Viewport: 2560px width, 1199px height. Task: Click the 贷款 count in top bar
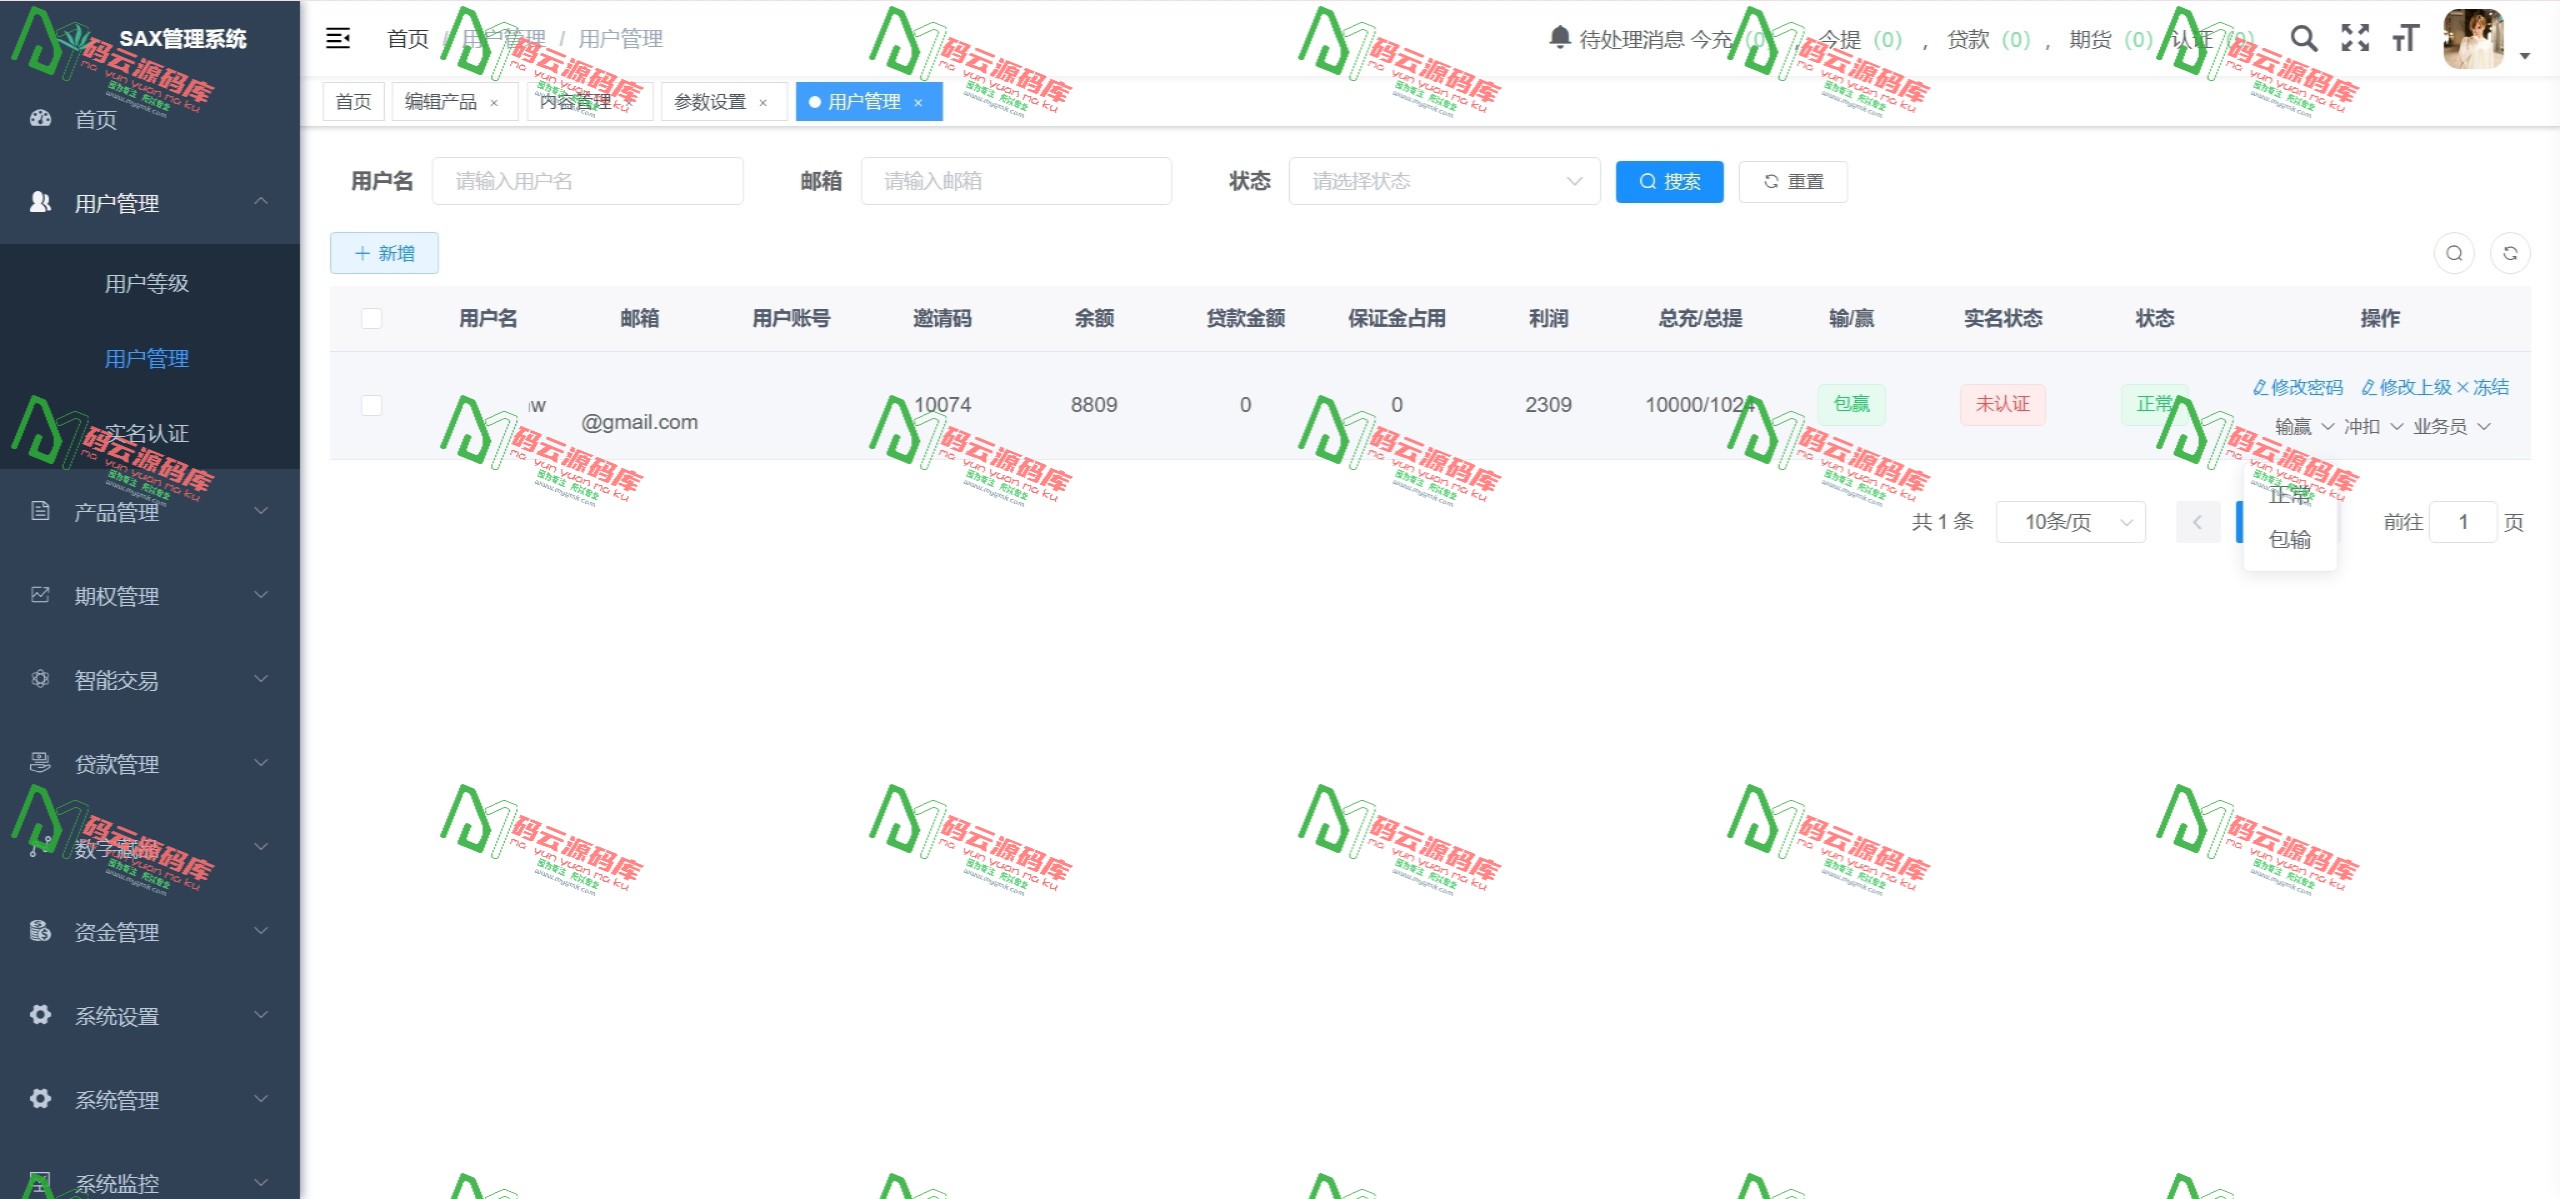[x=2015, y=39]
